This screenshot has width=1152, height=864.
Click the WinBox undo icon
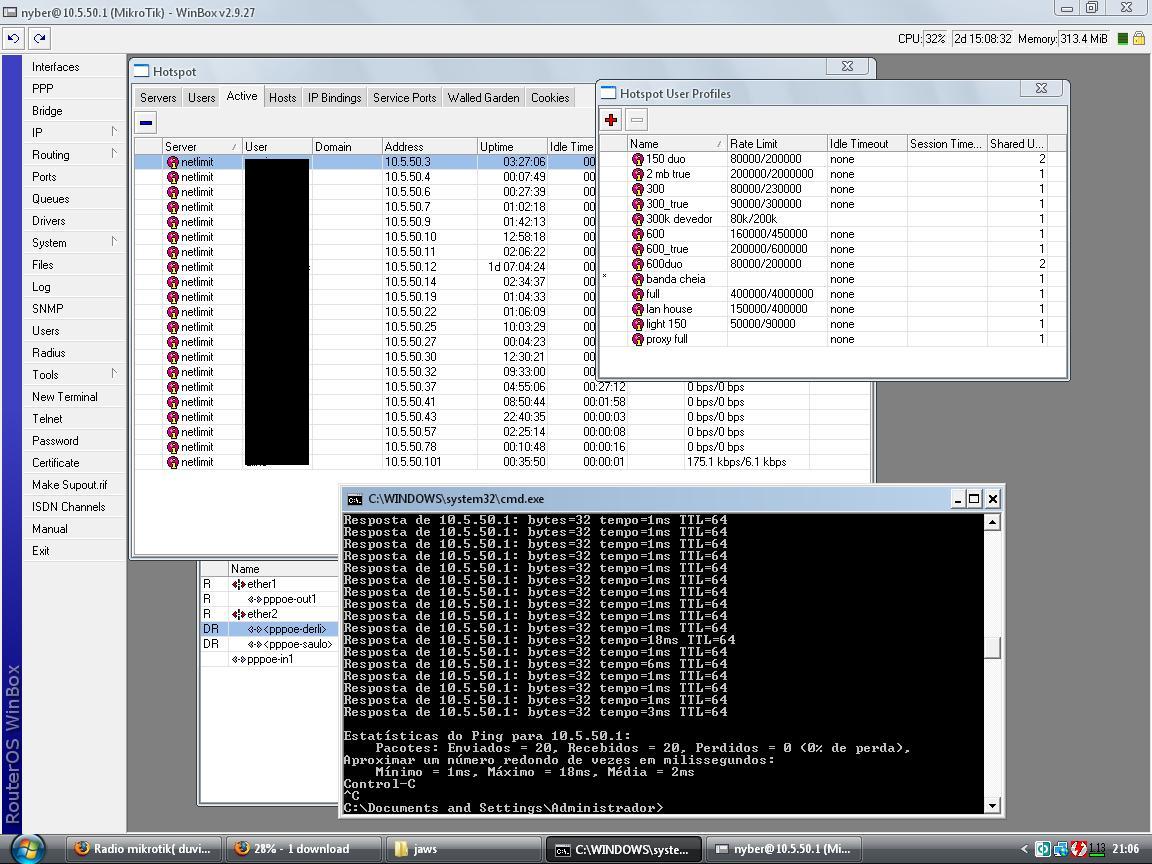(13, 38)
